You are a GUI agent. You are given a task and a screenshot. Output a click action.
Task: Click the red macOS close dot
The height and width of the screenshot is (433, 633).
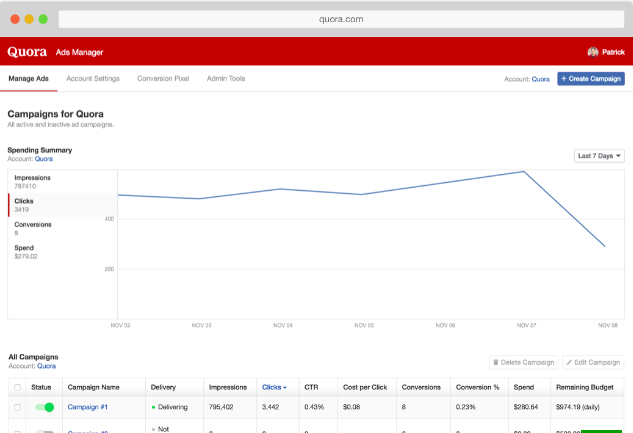(x=15, y=19)
